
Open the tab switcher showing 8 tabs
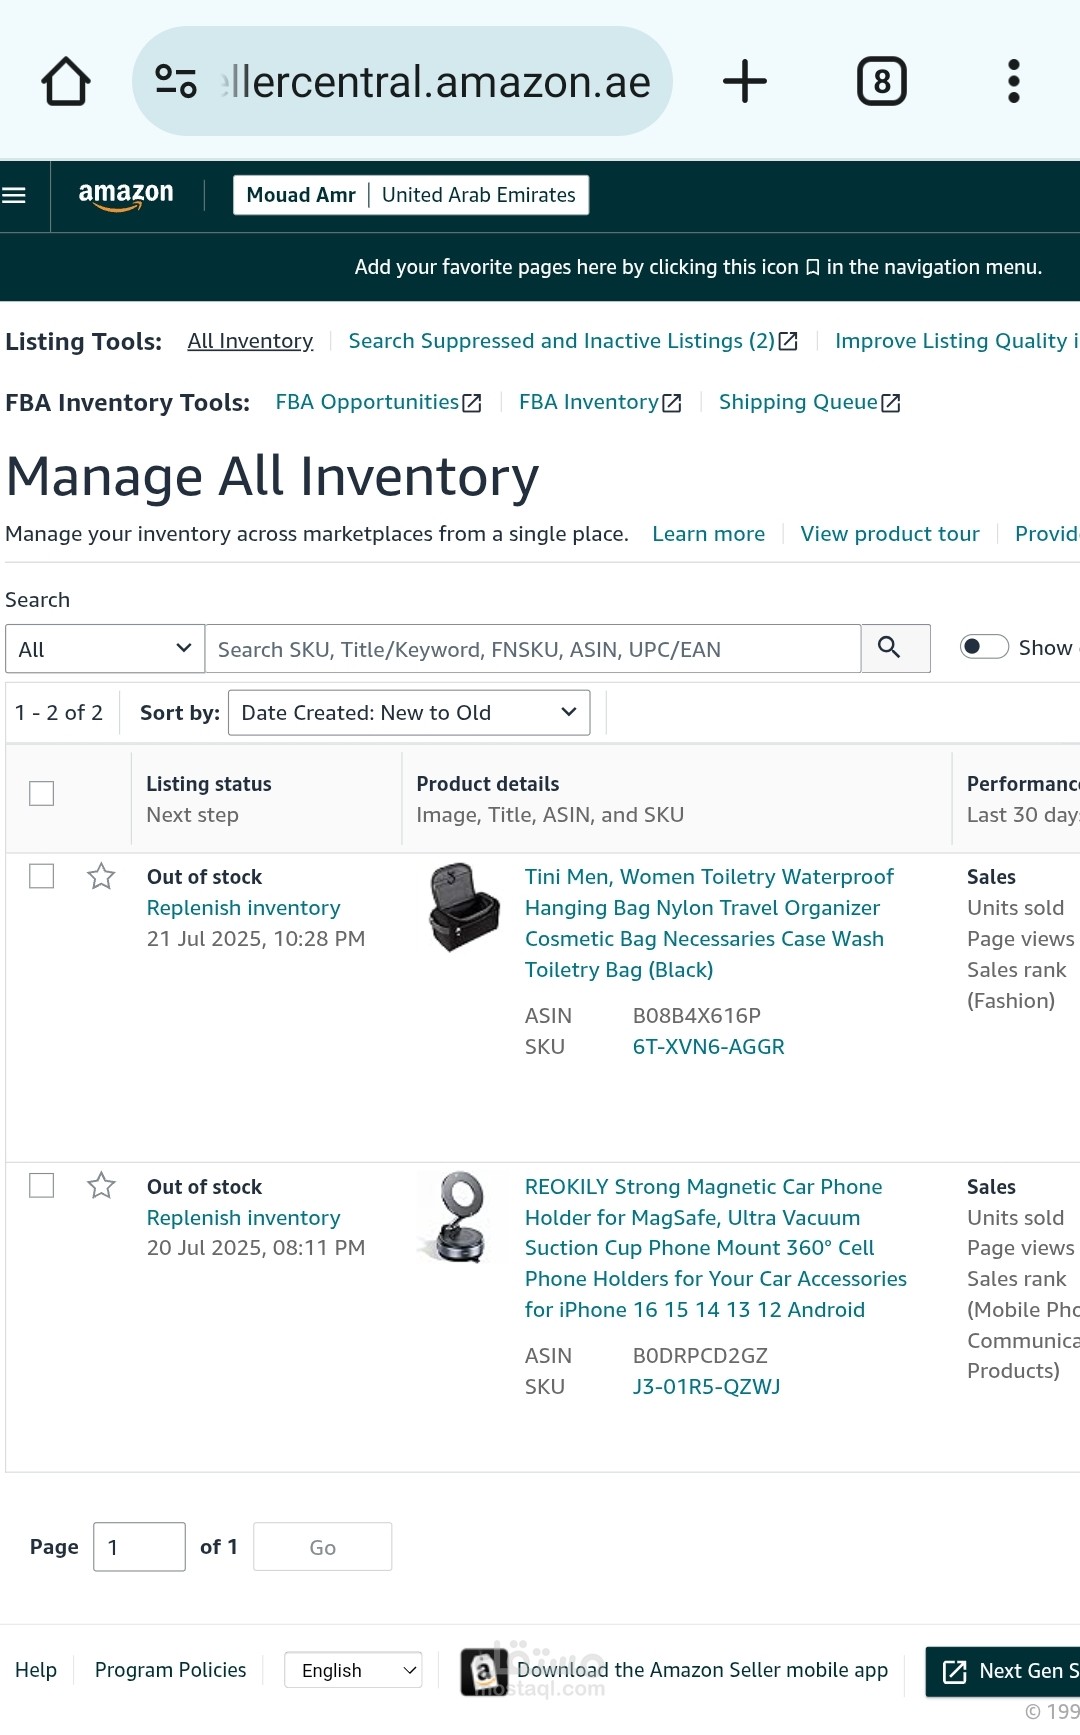point(882,81)
